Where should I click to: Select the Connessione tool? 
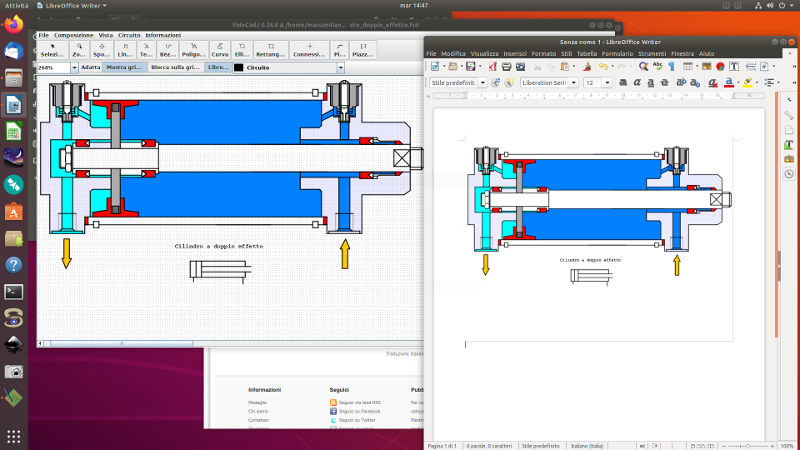(311, 50)
